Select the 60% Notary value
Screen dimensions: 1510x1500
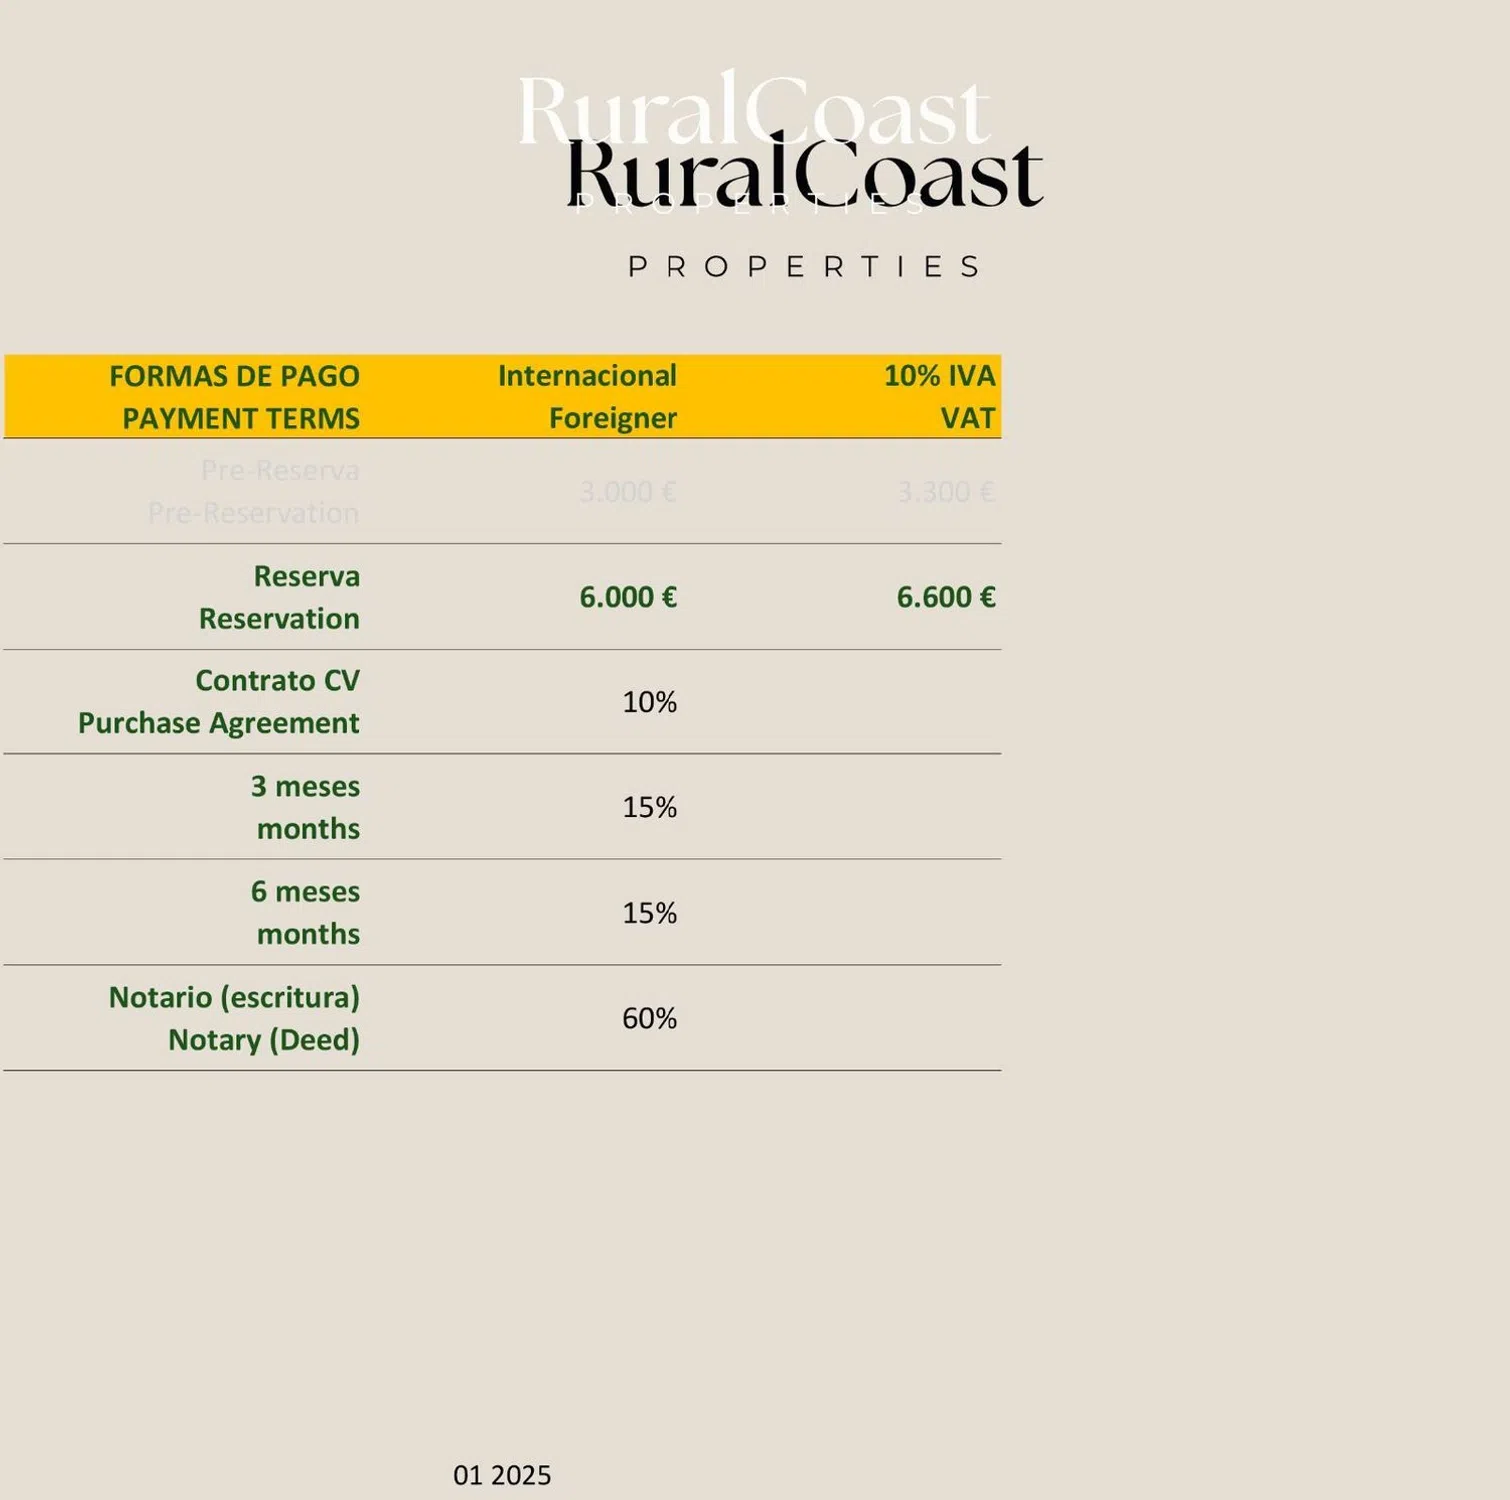point(649,1018)
